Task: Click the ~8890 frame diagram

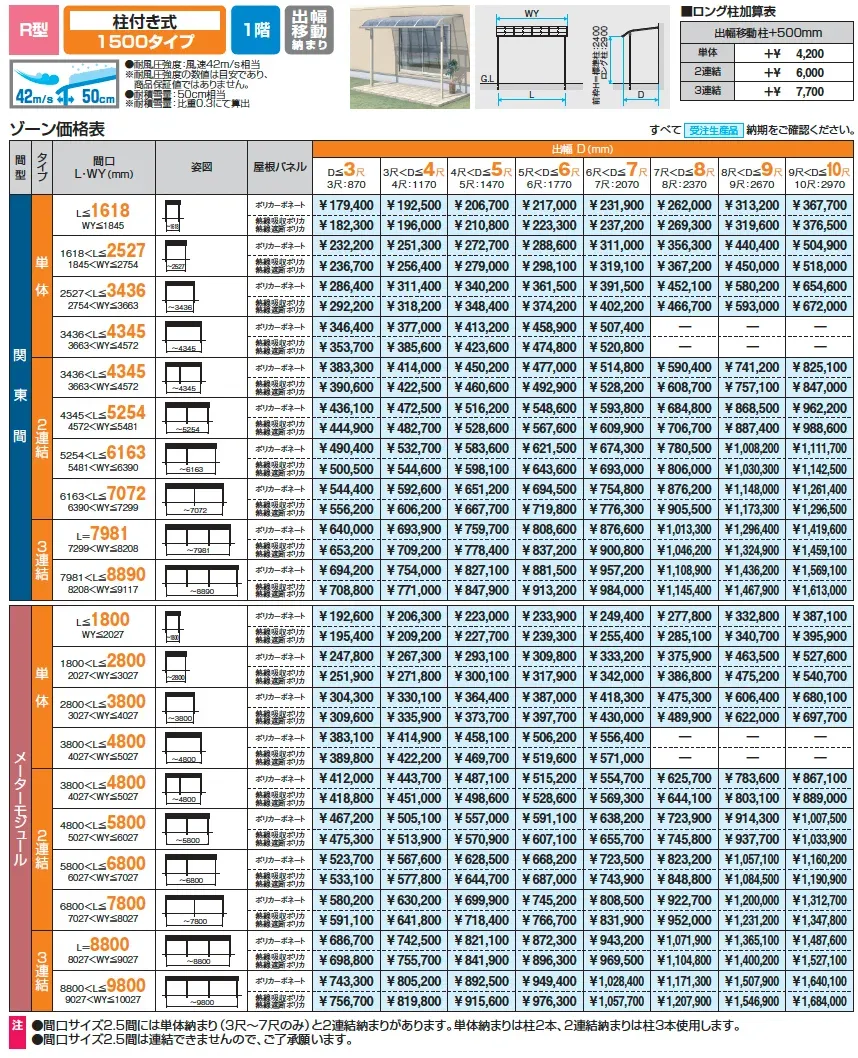Action: (x=202, y=580)
